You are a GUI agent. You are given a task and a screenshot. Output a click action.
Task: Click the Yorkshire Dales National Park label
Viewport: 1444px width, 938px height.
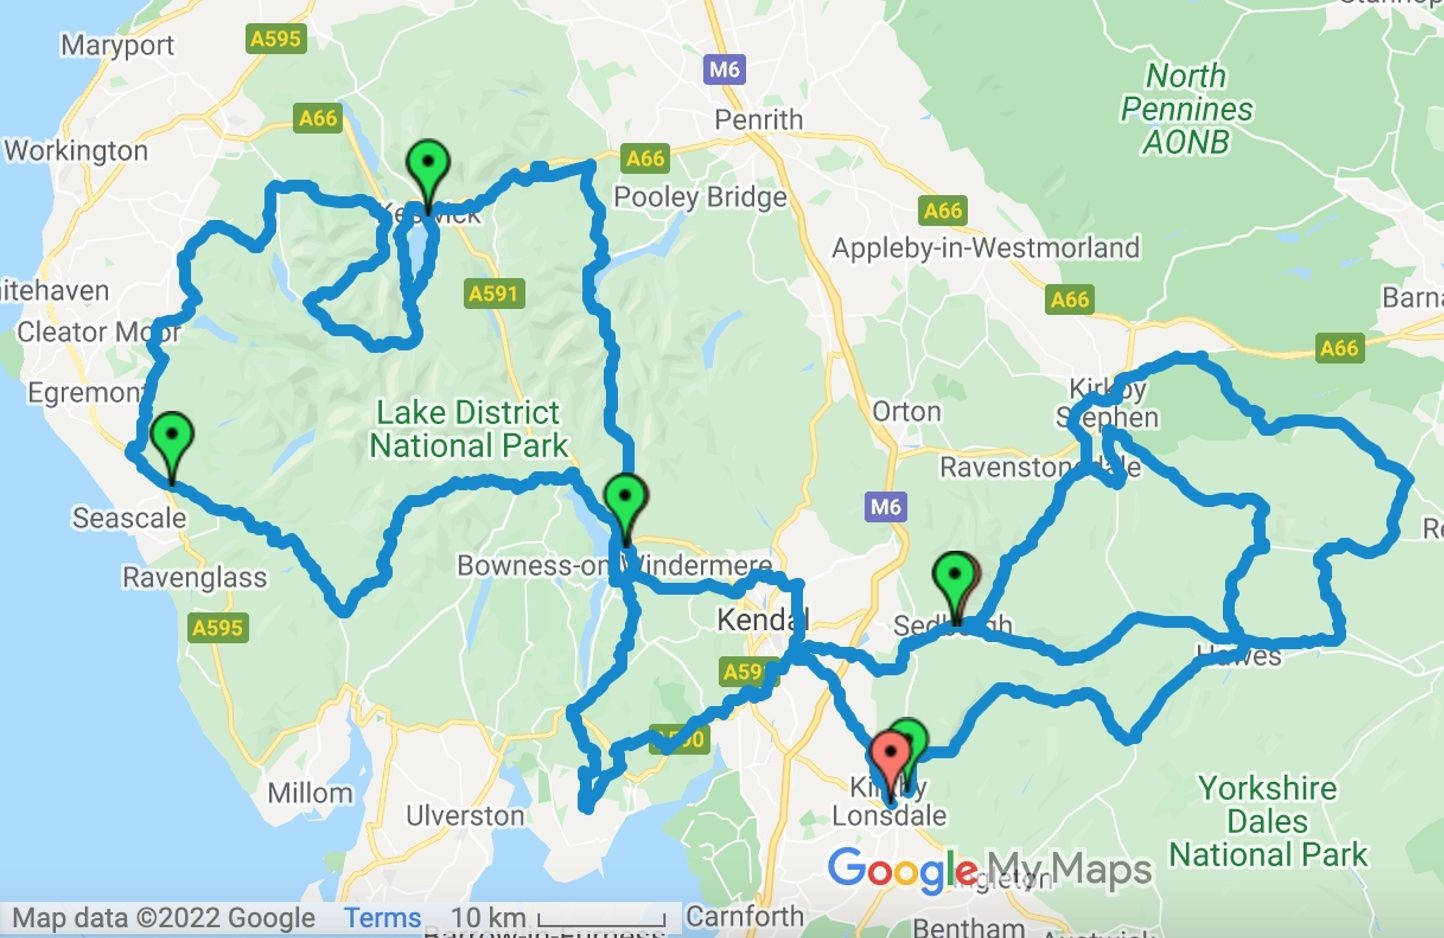coord(1268,821)
